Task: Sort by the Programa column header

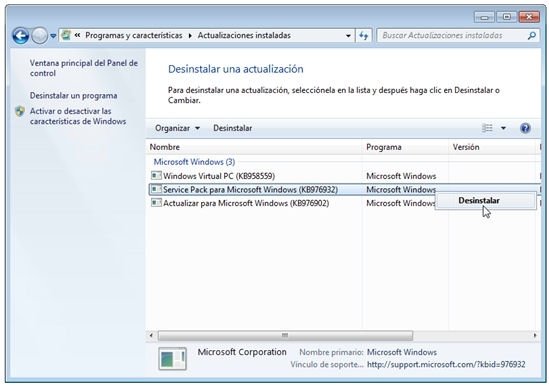Action: tap(405, 147)
